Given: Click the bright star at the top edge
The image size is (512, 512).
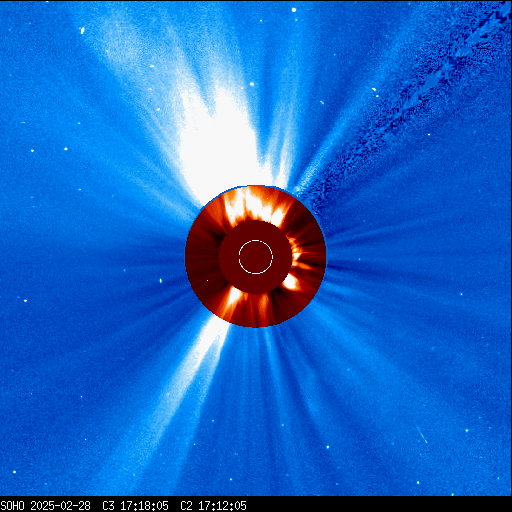Looking at the screenshot, I should [294, 10].
